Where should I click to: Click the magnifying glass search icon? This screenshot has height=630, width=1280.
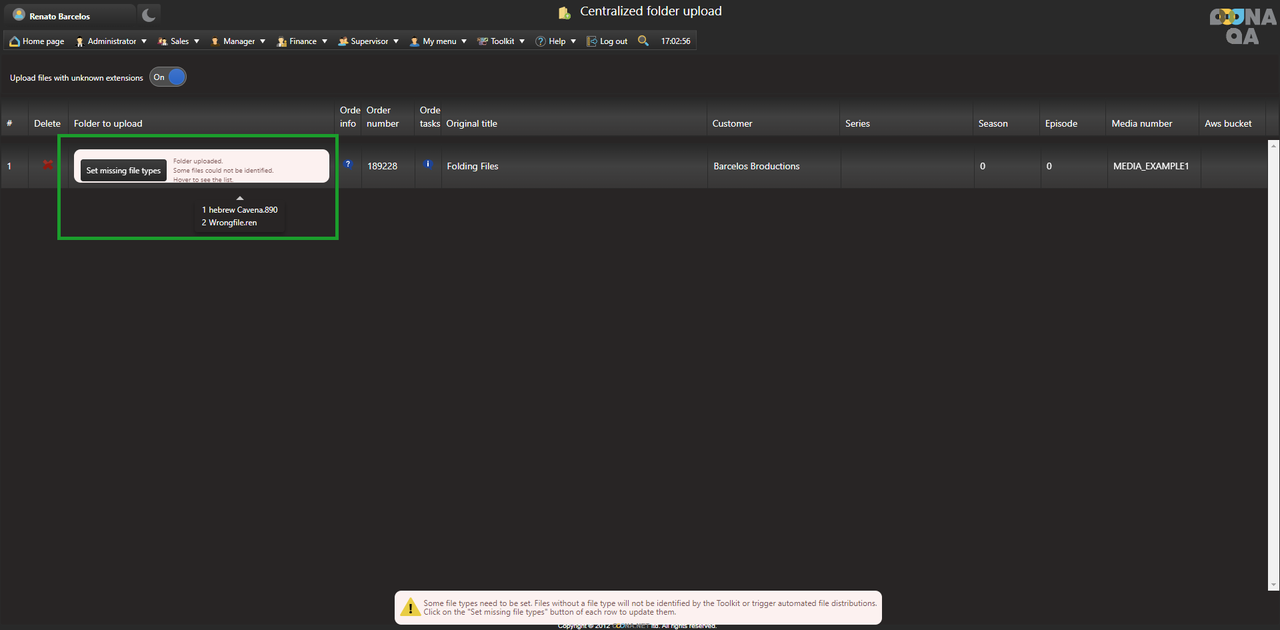643,41
